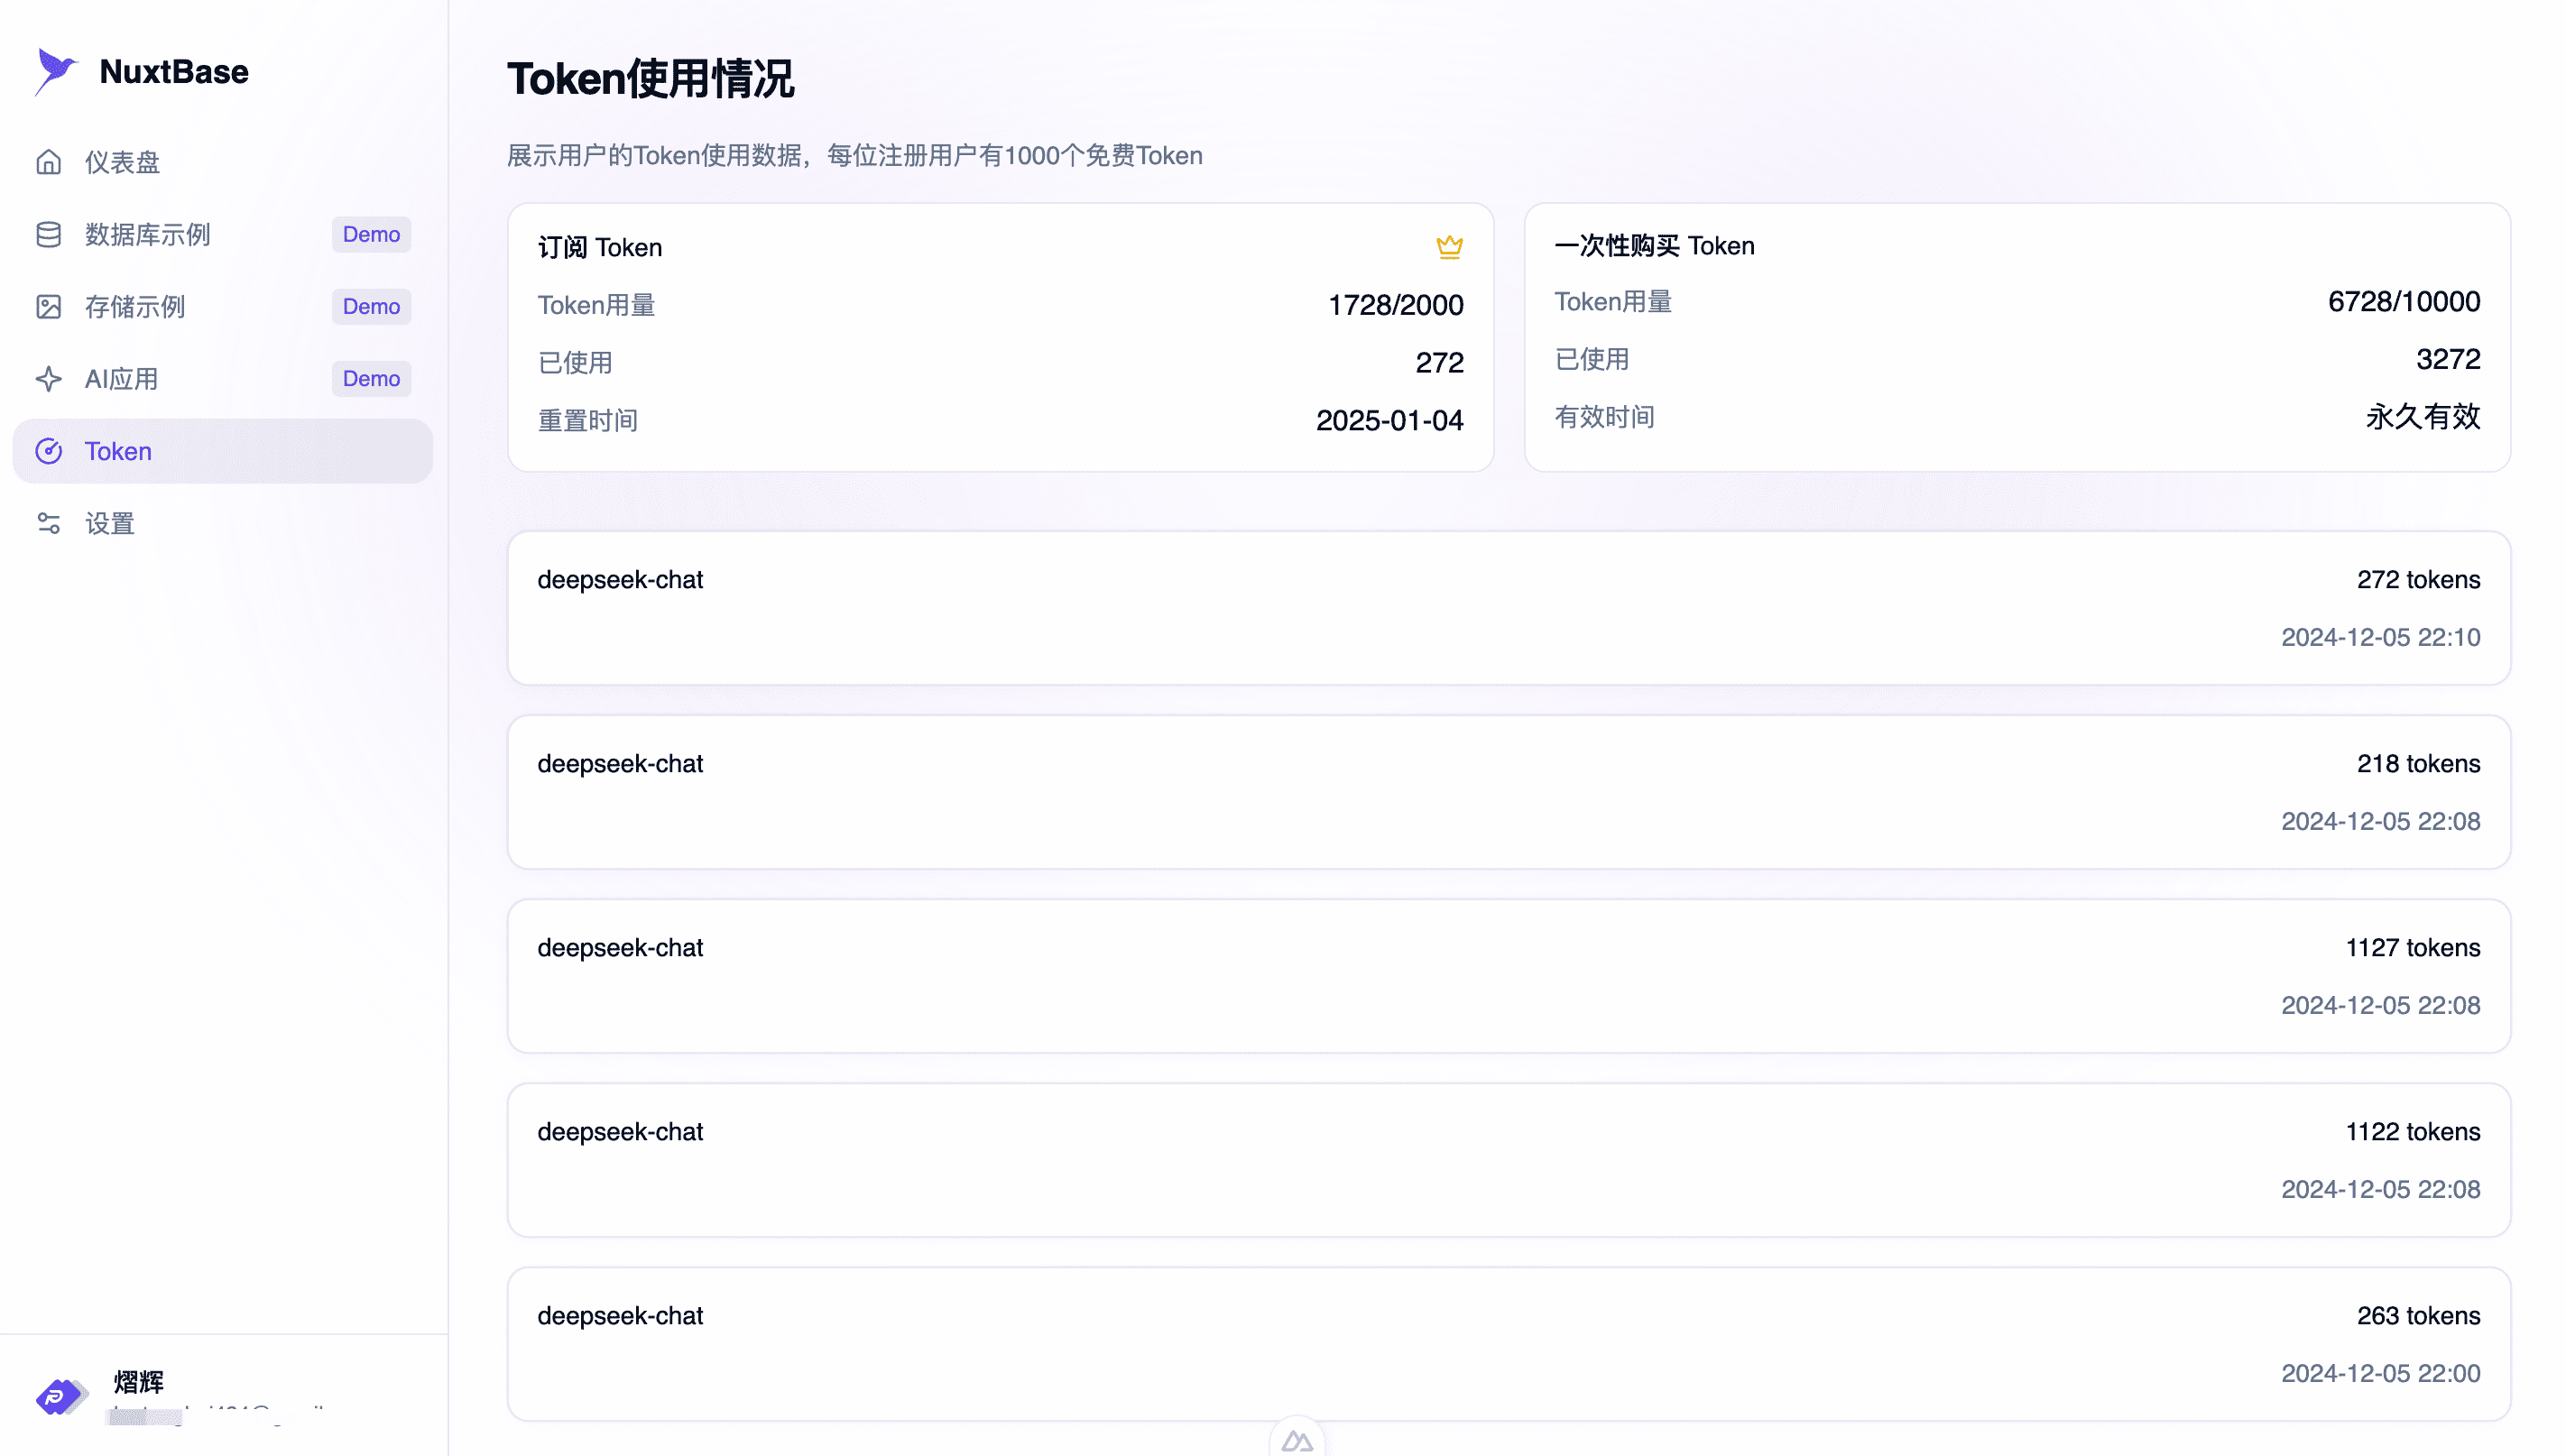This screenshot has height=1456, width=2566.
Task: Click the database example cylinder icon
Action: (x=49, y=234)
